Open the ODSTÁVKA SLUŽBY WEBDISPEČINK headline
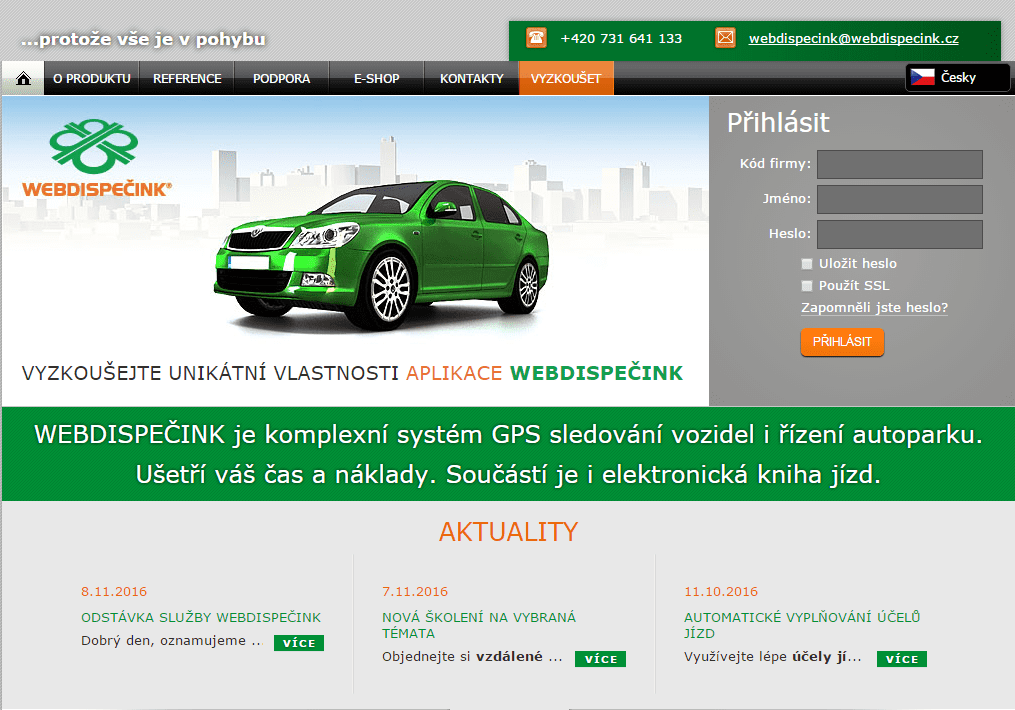This screenshot has width=1015, height=710. (201, 617)
